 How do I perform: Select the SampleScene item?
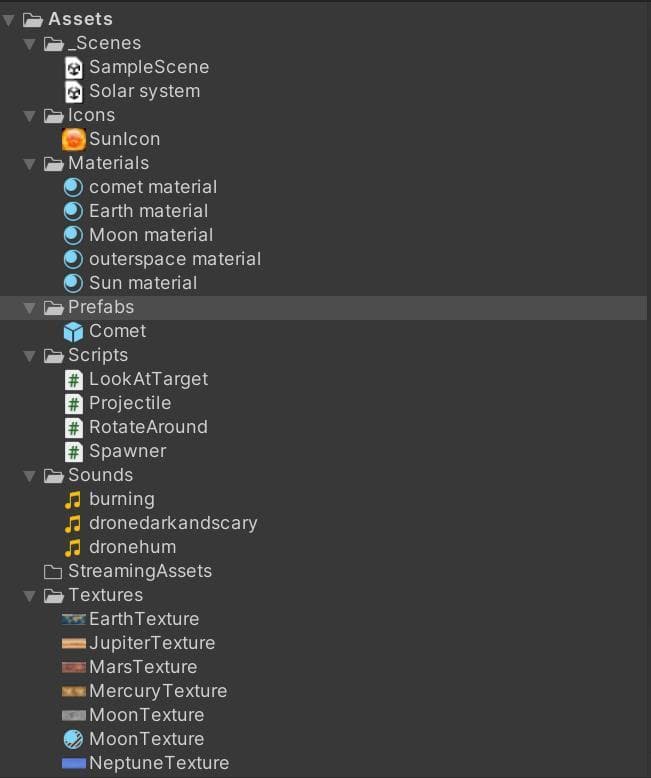[x=137, y=67]
